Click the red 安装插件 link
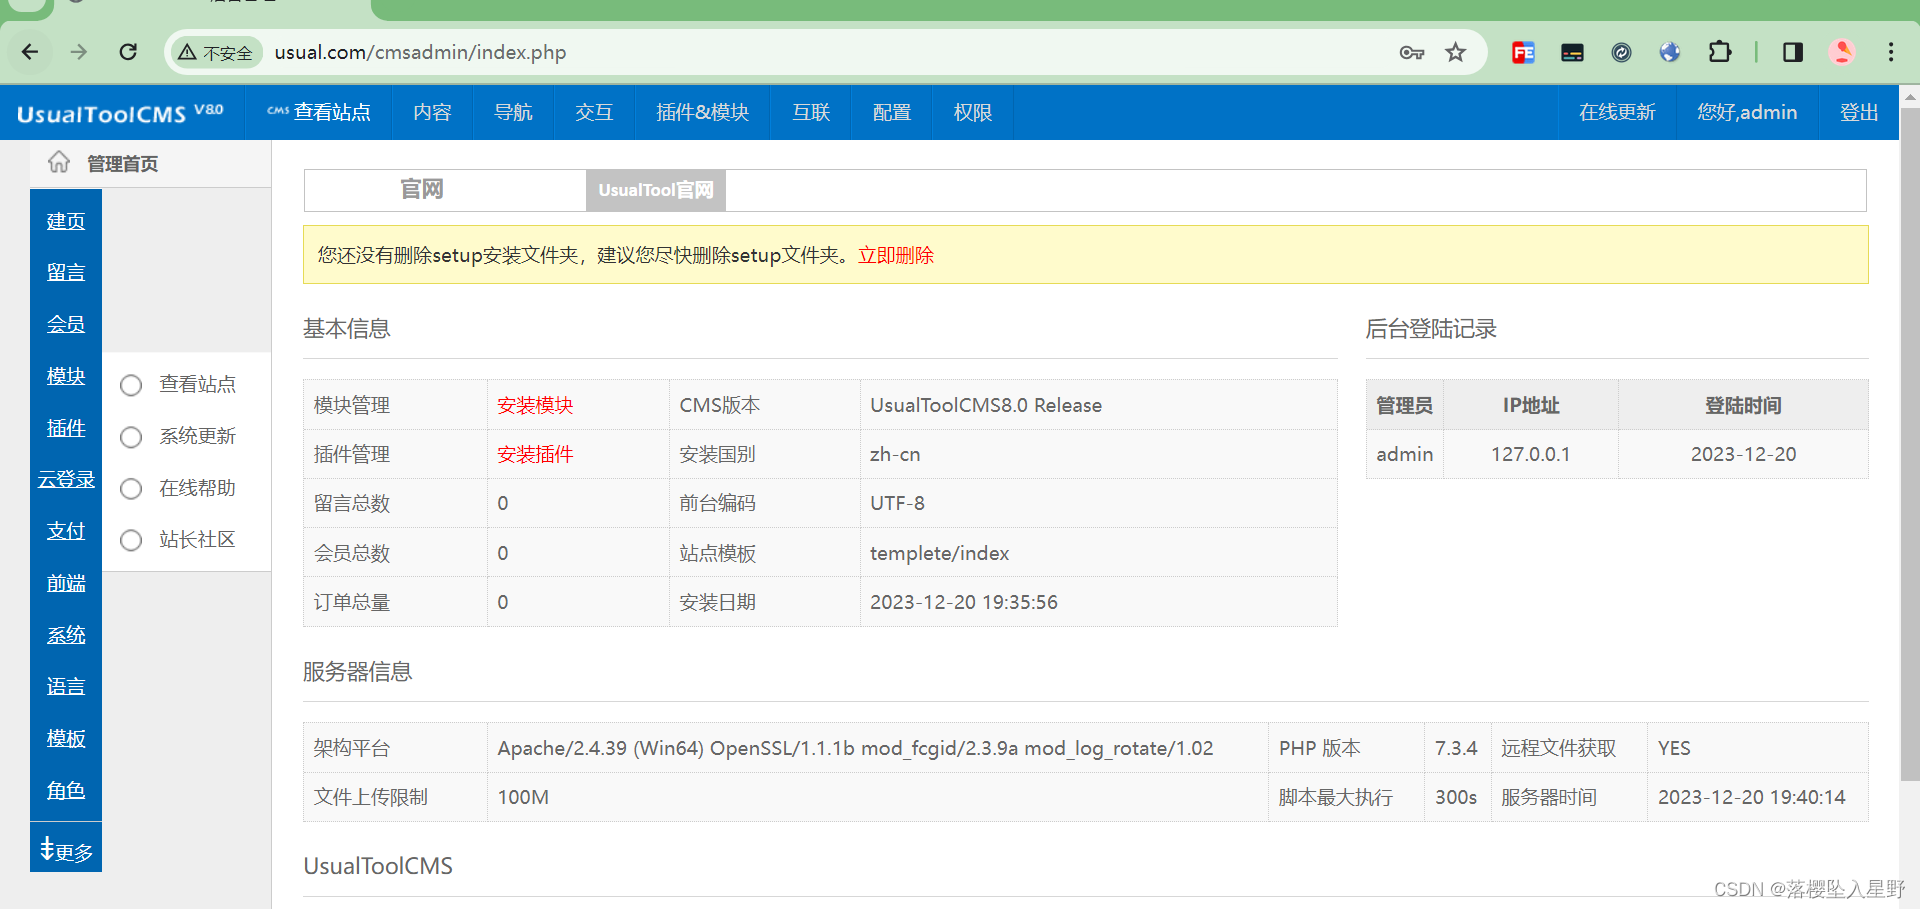The image size is (1920, 909). 535,454
